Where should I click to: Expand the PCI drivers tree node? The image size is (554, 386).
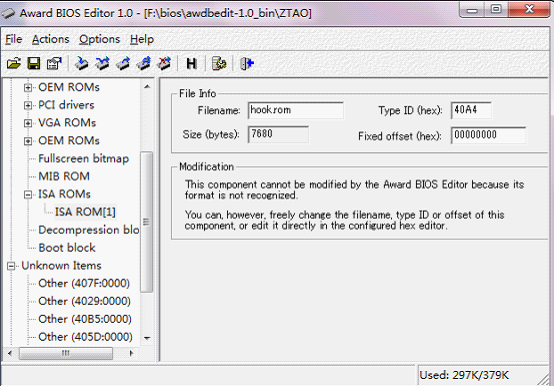point(28,105)
